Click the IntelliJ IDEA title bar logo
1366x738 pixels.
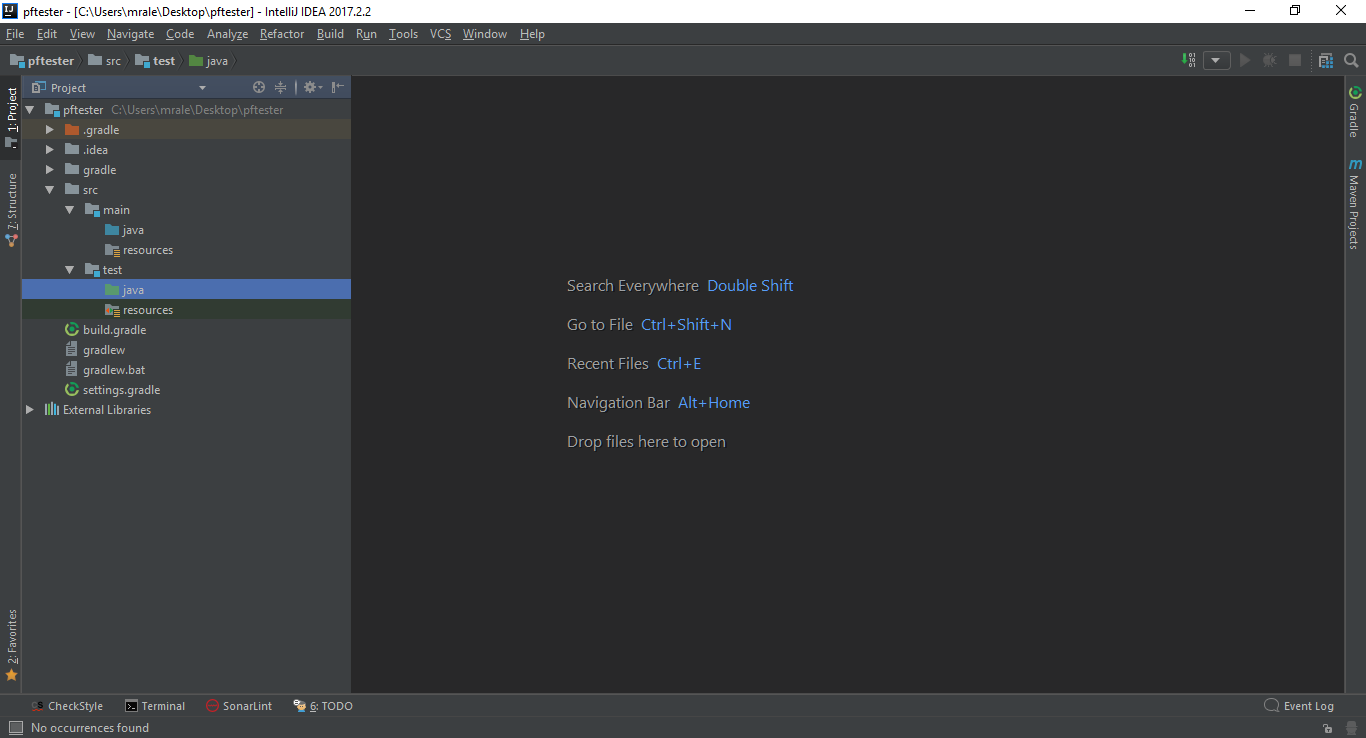pyautogui.click(x=10, y=11)
